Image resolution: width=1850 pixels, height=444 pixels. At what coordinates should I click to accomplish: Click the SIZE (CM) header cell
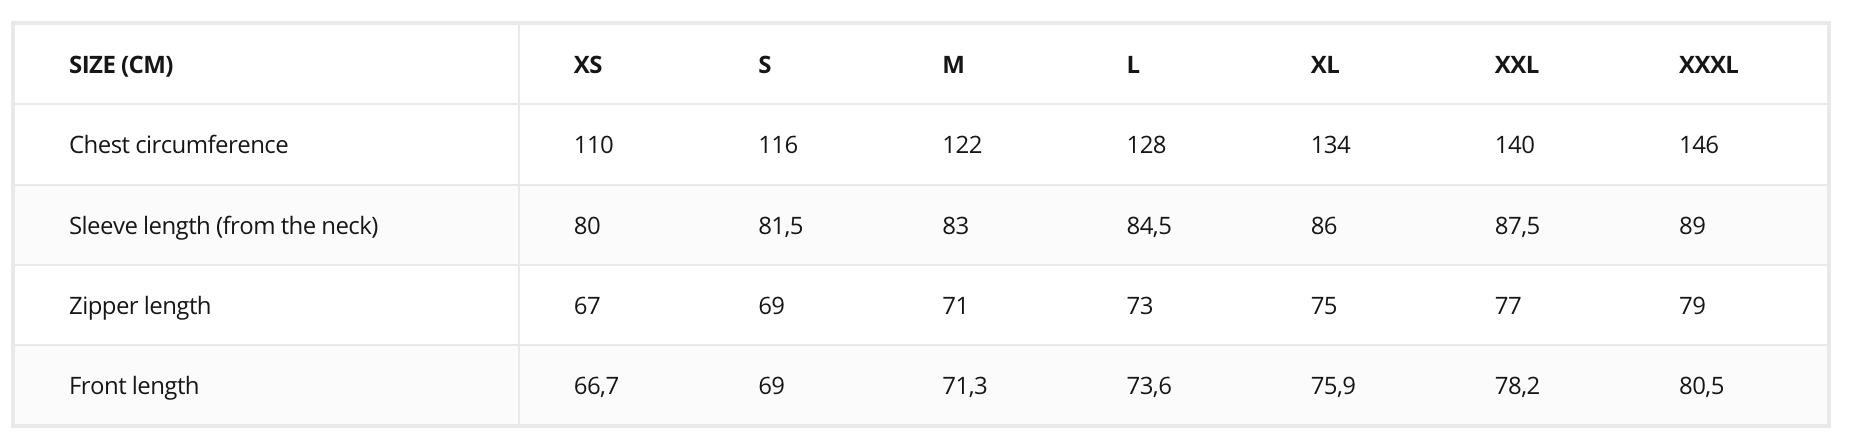121,65
